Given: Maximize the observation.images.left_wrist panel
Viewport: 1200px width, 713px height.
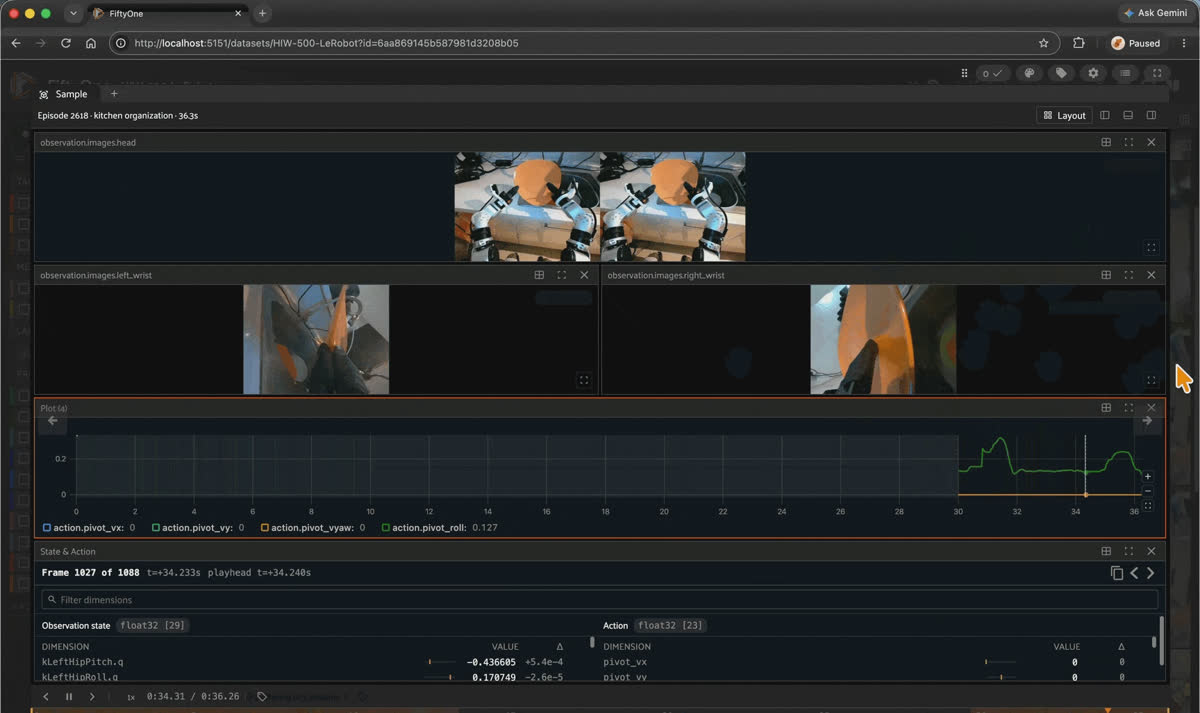Looking at the screenshot, I should [562, 275].
